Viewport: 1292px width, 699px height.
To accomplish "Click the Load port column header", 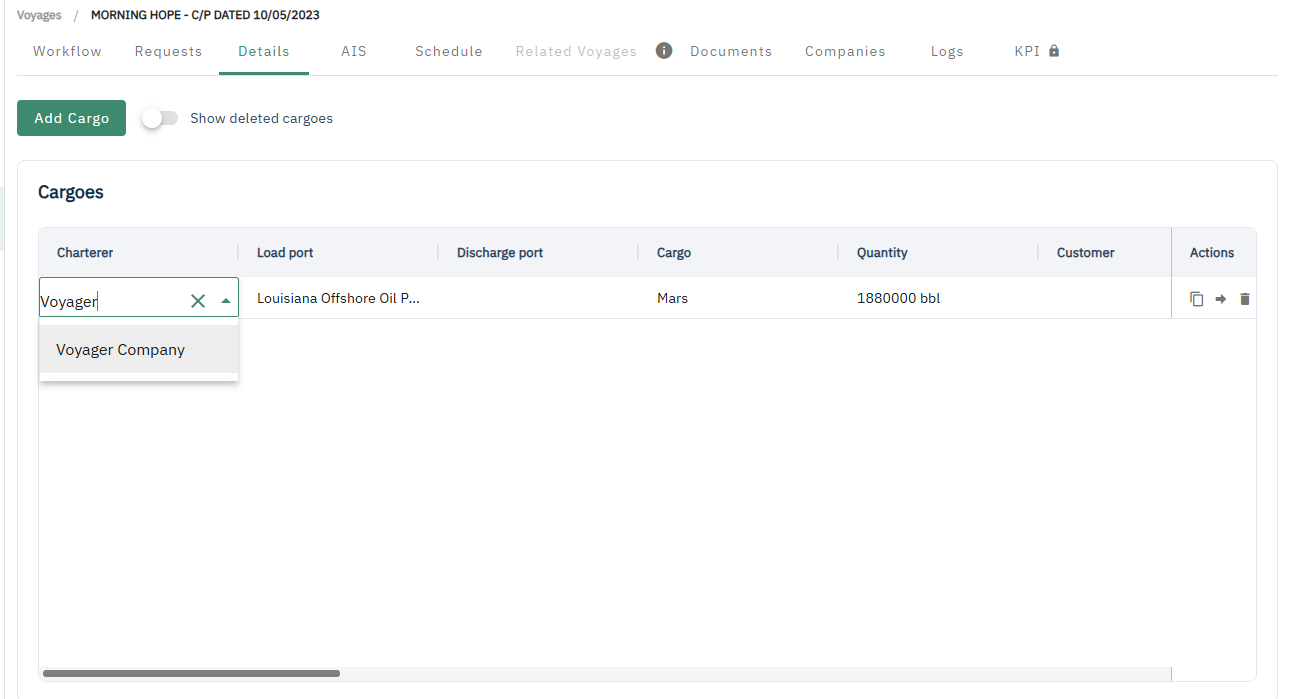I will (339, 253).
